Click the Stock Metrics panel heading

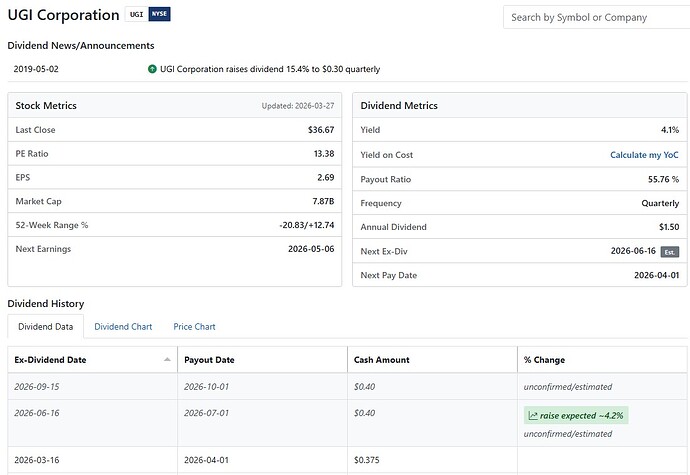(x=46, y=106)
